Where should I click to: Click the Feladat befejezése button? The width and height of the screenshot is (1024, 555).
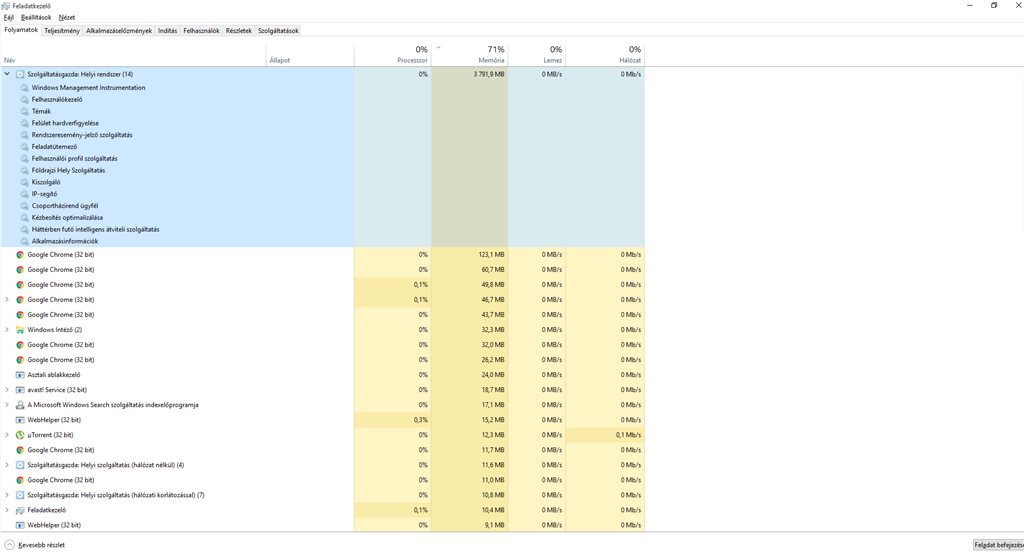click(999, 545)
